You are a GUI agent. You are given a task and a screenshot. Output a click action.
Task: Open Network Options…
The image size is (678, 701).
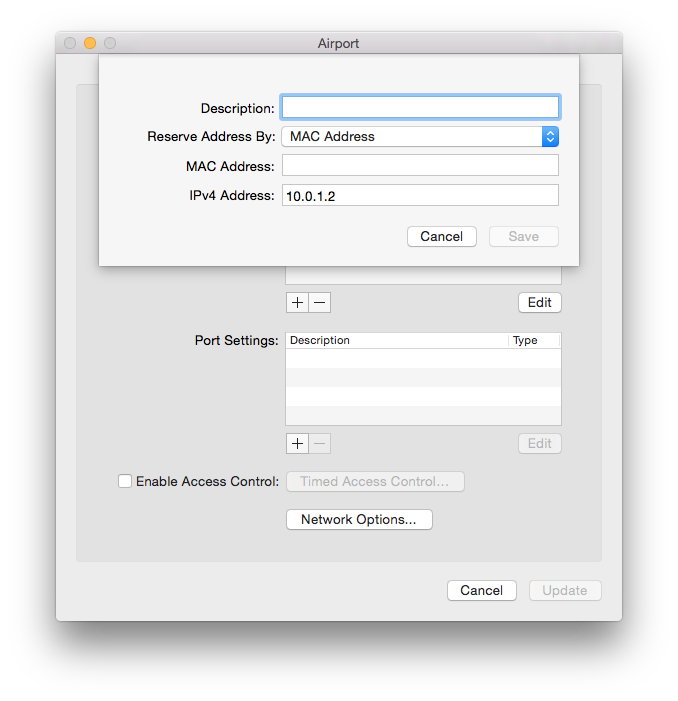(x=359, y=519)
